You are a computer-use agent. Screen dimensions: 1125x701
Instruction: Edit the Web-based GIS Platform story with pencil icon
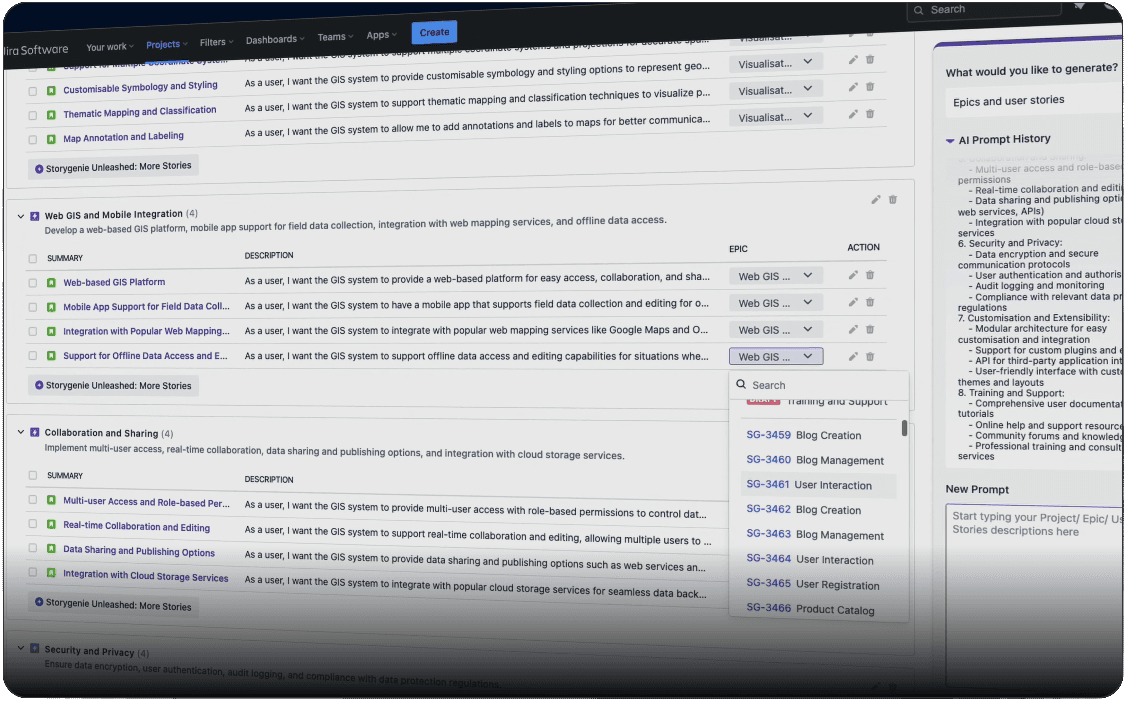click(x=852, y=275)
